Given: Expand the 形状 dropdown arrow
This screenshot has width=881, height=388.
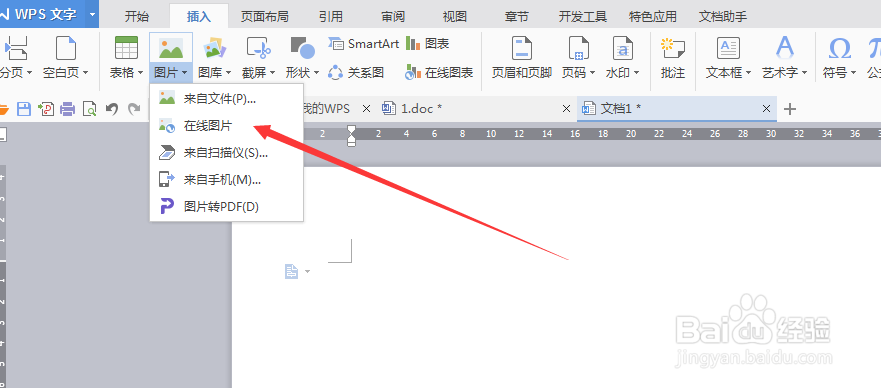Looking at the screenshot, I should 316,73.
